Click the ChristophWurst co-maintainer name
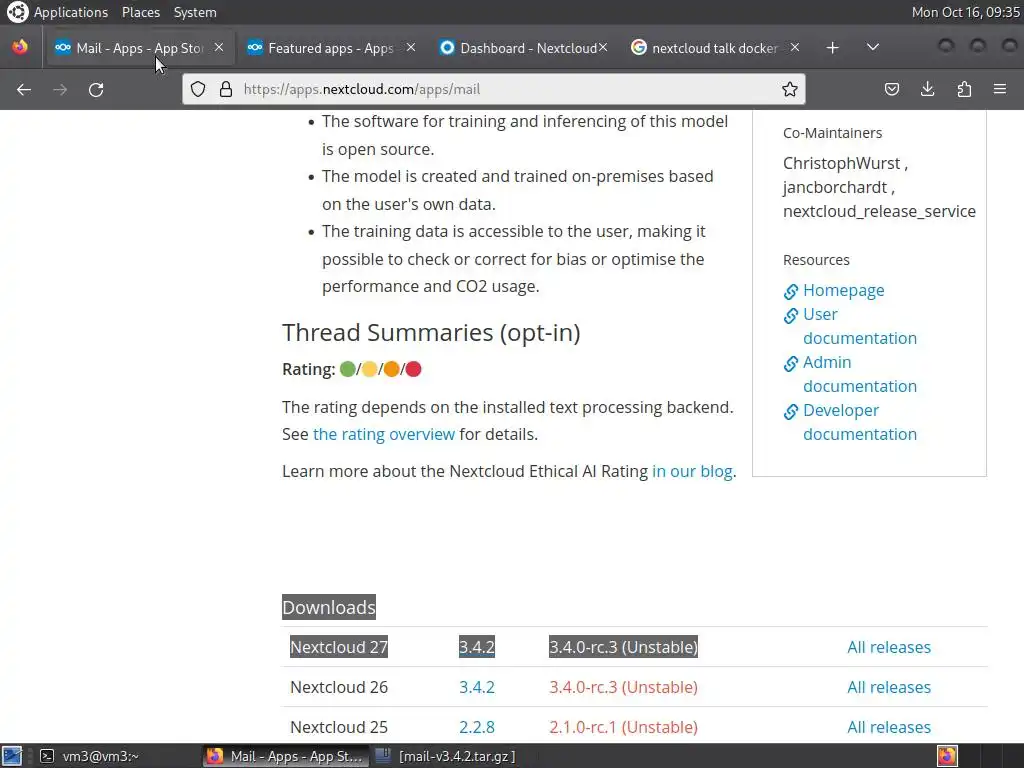 tap(842, 163)
